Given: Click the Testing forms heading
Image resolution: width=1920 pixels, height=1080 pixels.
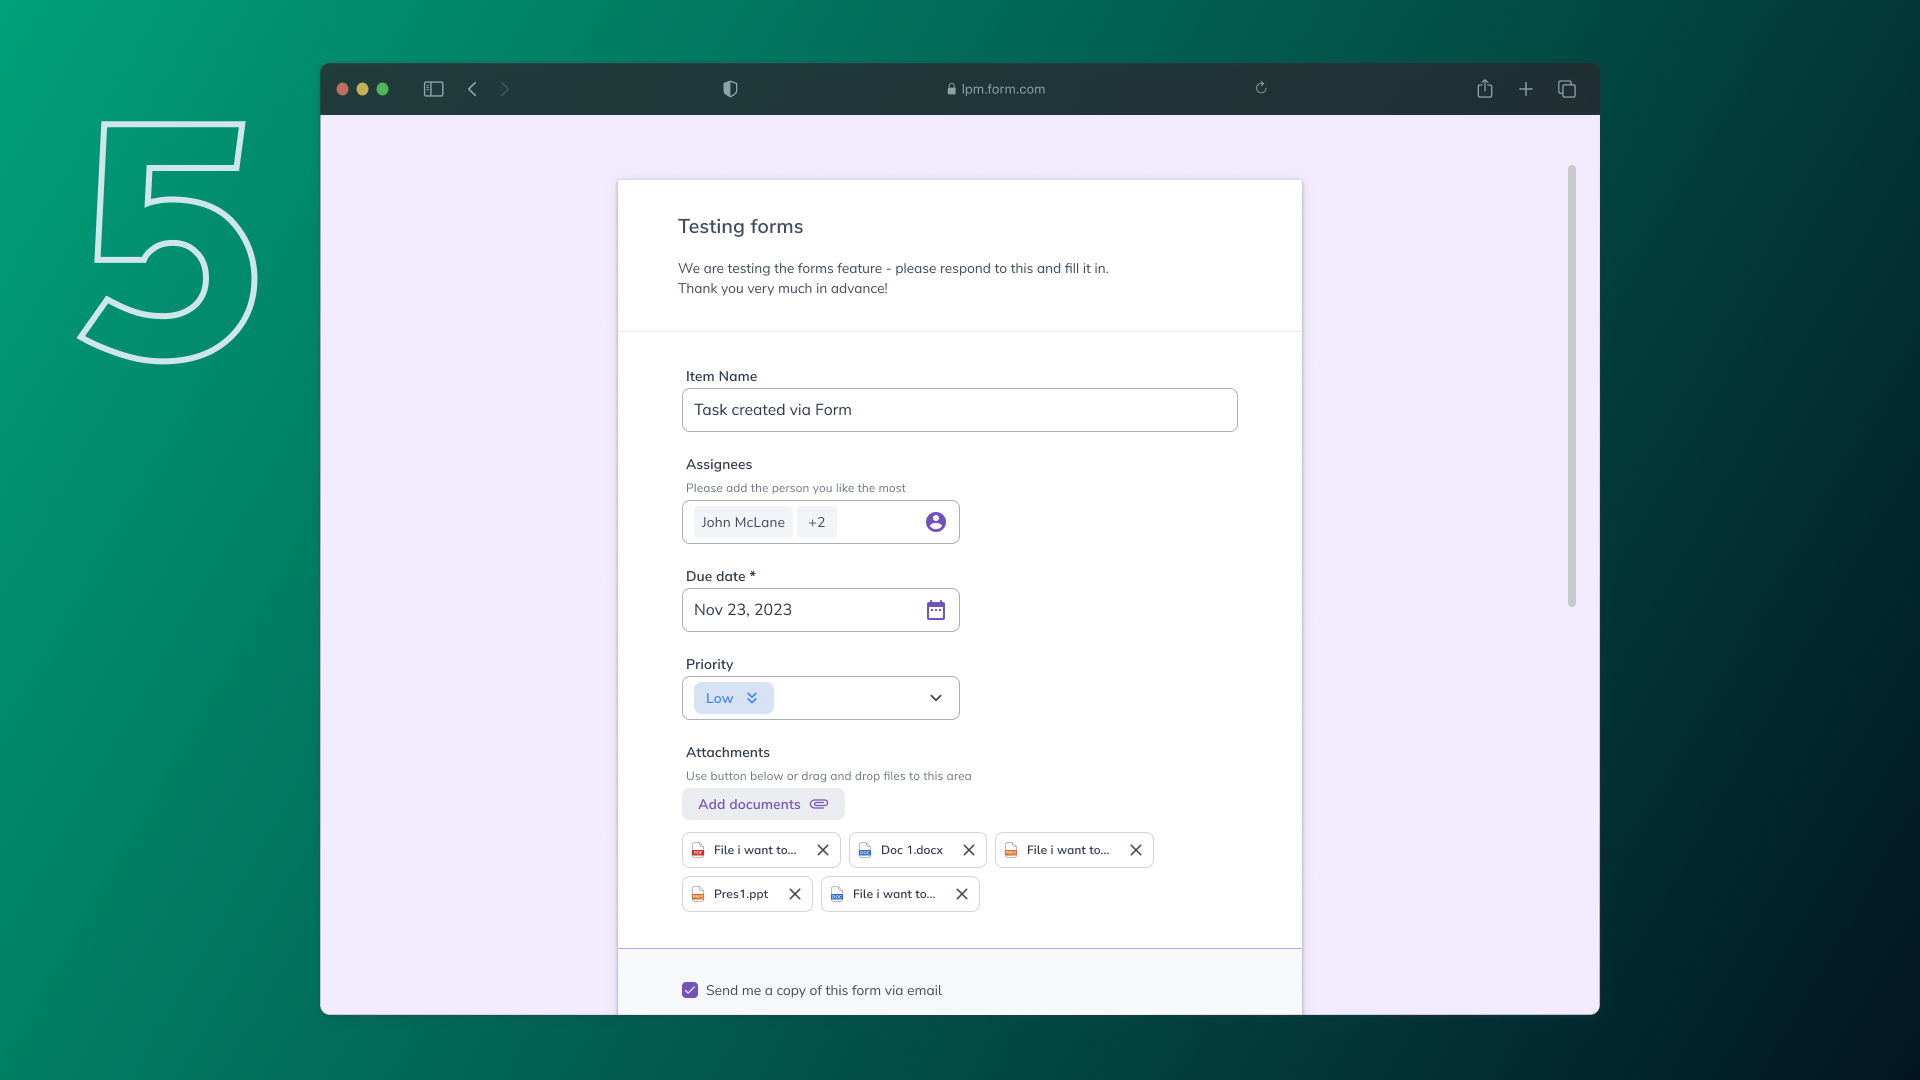Looking at the screenshot, I should point(741,226).
